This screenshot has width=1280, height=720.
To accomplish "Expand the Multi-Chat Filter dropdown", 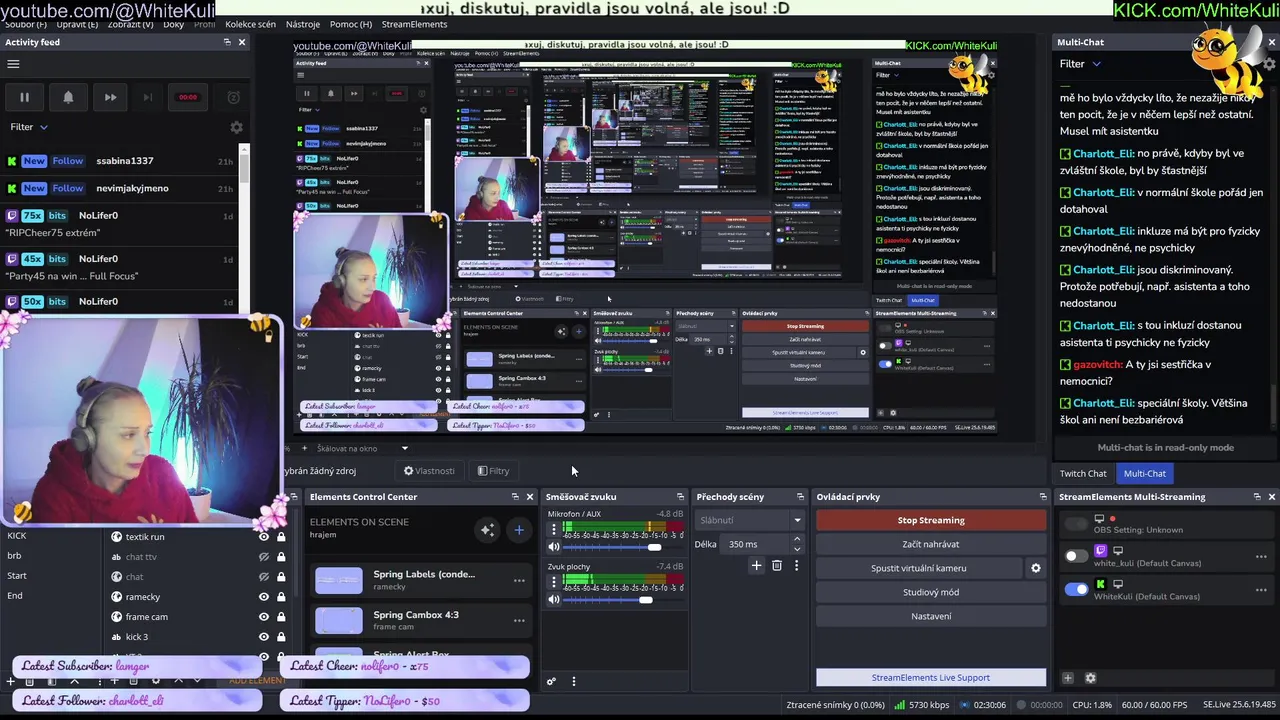I will pos(1080,64).
